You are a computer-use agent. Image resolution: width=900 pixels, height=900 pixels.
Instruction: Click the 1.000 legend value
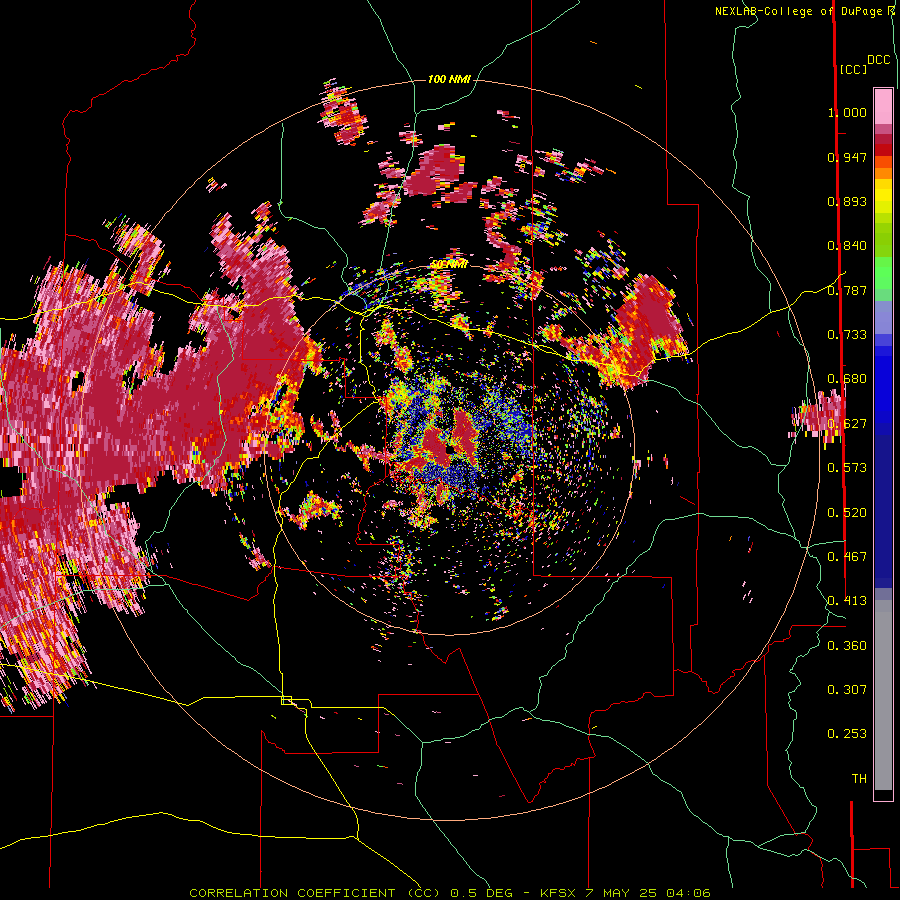point(847,112)
